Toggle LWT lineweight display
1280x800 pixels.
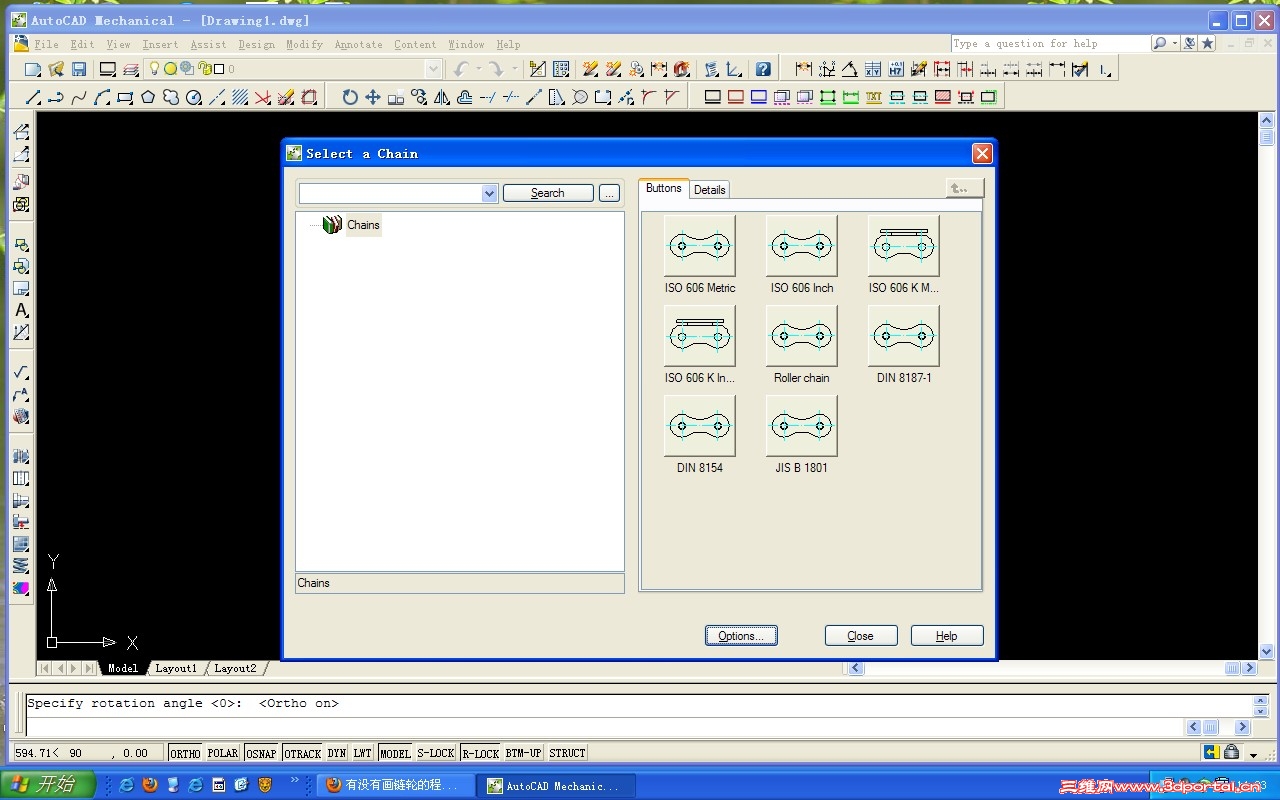(x=362, y=753)
